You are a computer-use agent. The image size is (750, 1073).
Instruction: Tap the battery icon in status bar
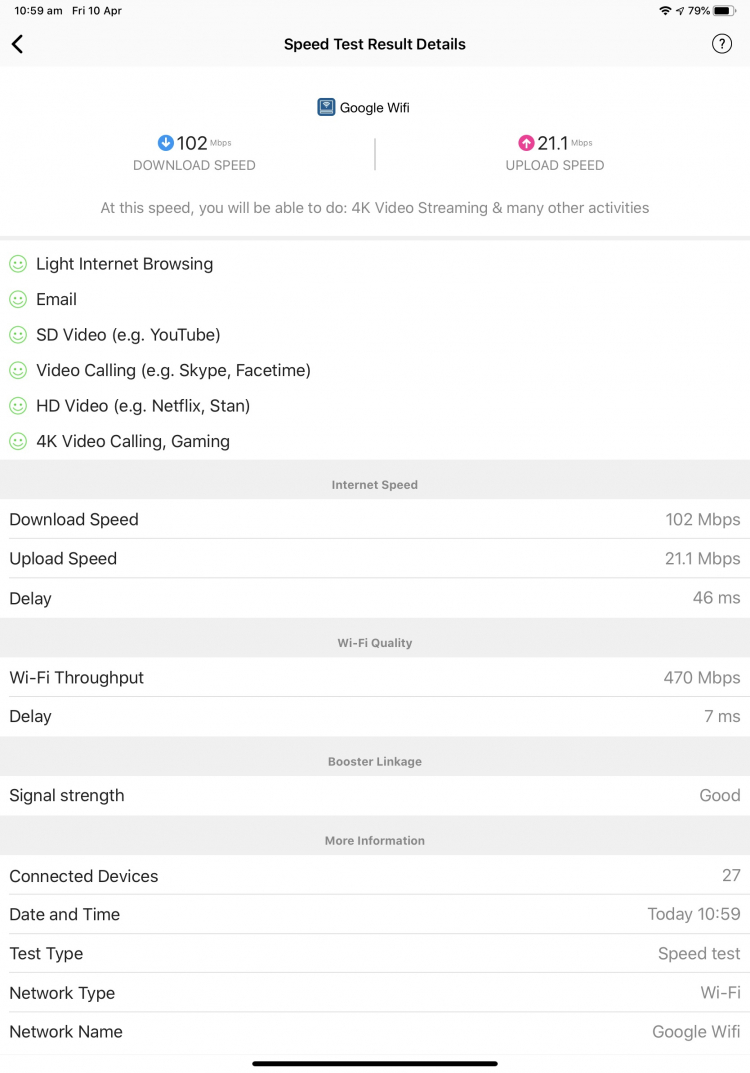click(x=725, y=11)
